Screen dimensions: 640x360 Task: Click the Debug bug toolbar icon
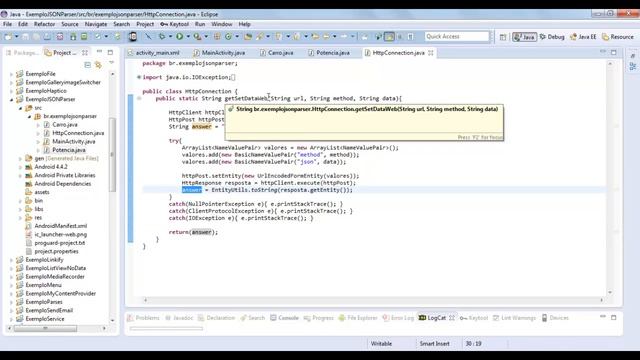[162, 37]
